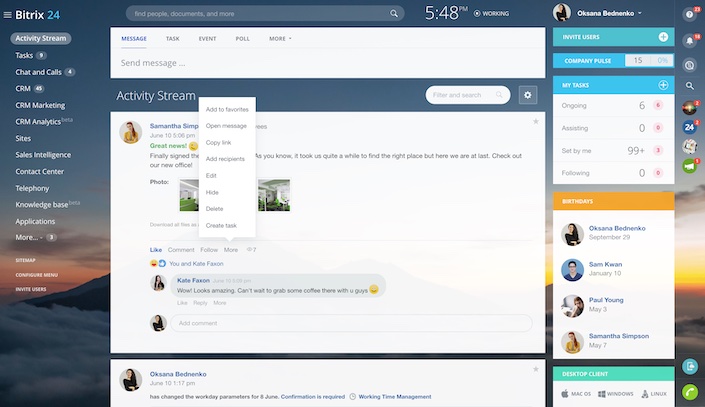The image size is (705, 407).
Task: Open the green megaphone announcements icon
Action: [690, 166]
